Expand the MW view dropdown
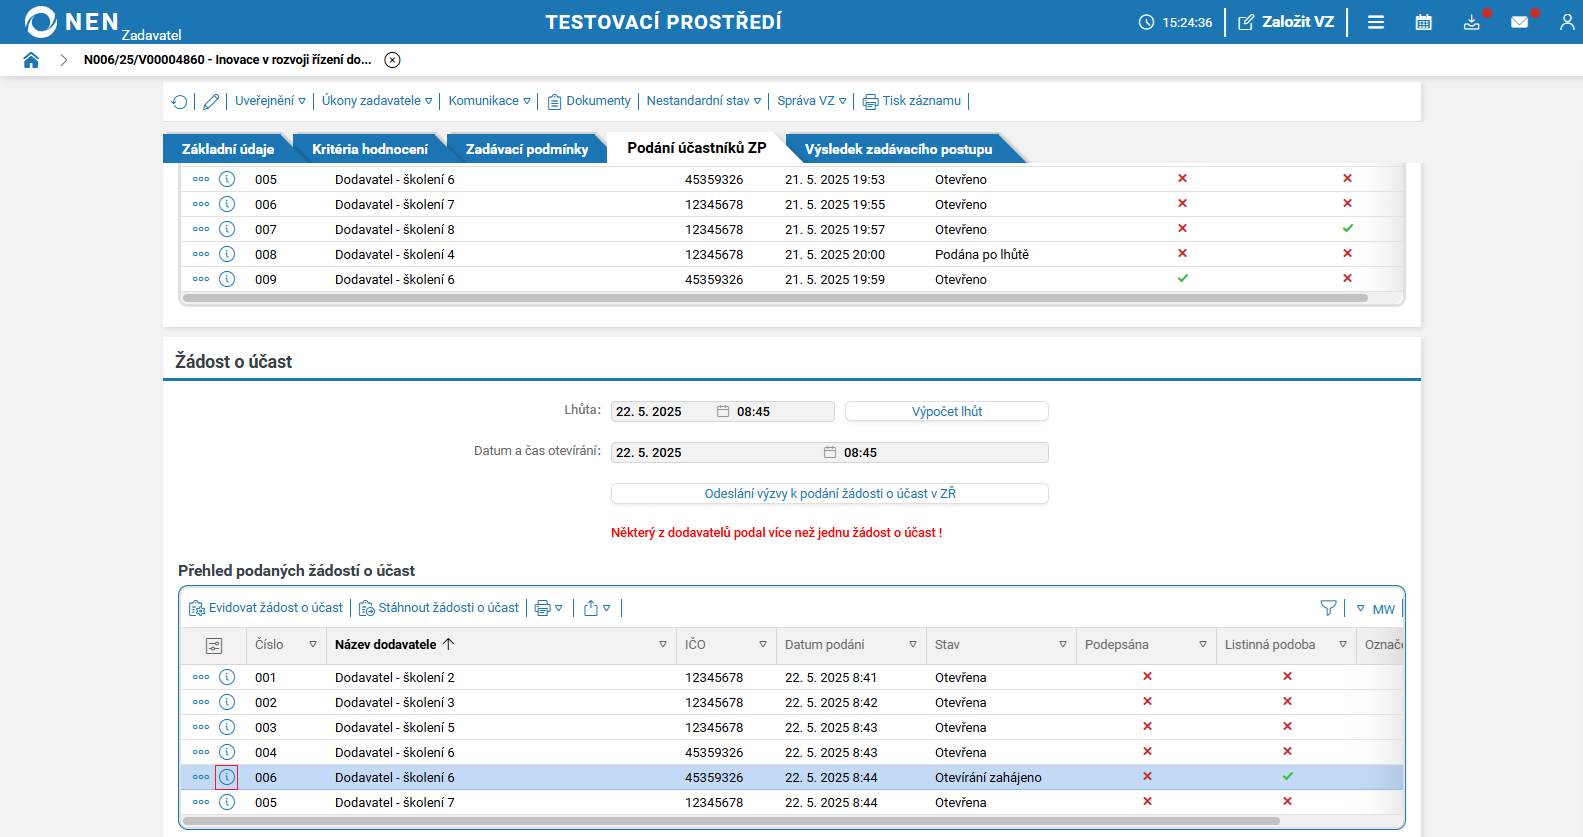 (x=1376, y=609)
